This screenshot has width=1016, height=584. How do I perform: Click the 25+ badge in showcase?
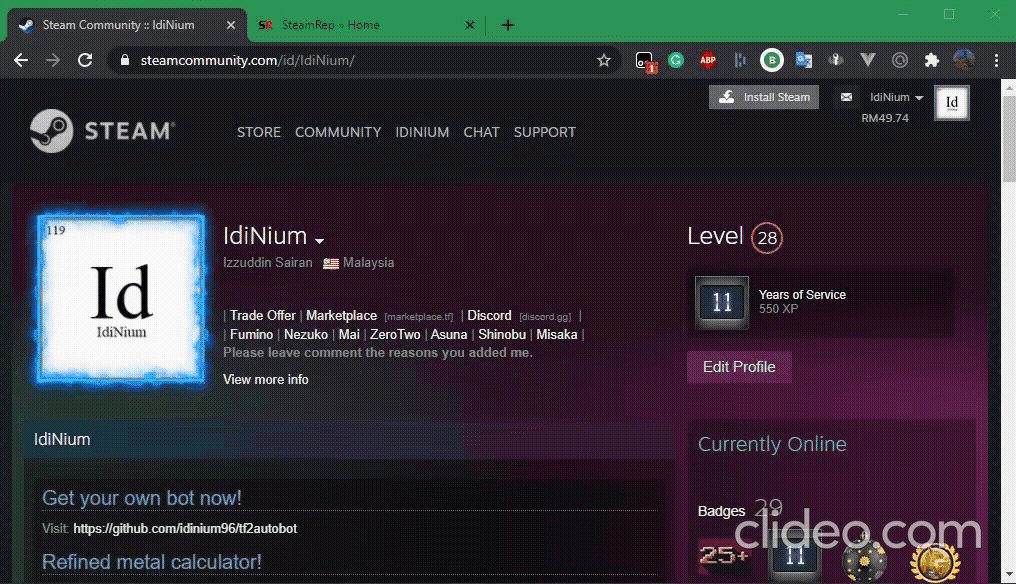pyautogui.click(x=724, y=556)
